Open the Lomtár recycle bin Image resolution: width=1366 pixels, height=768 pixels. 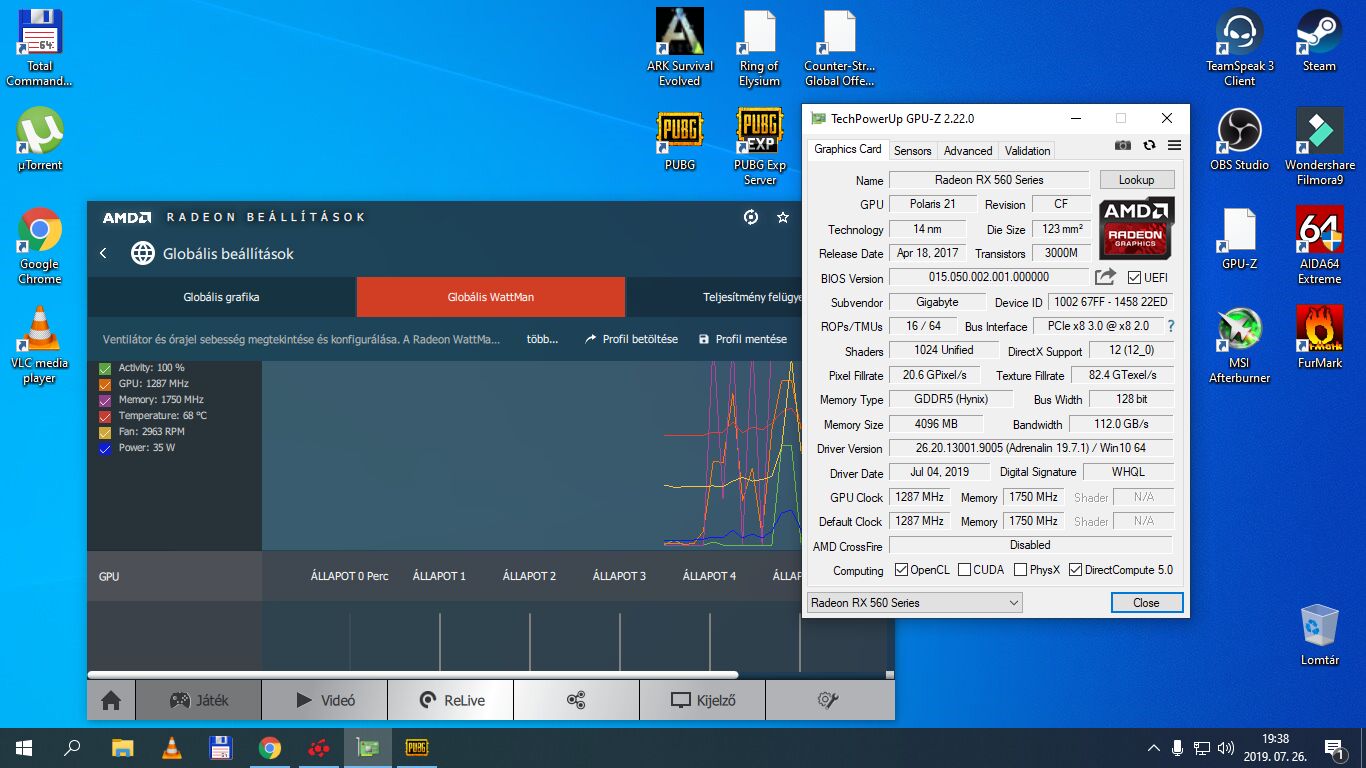(1320, 635)
